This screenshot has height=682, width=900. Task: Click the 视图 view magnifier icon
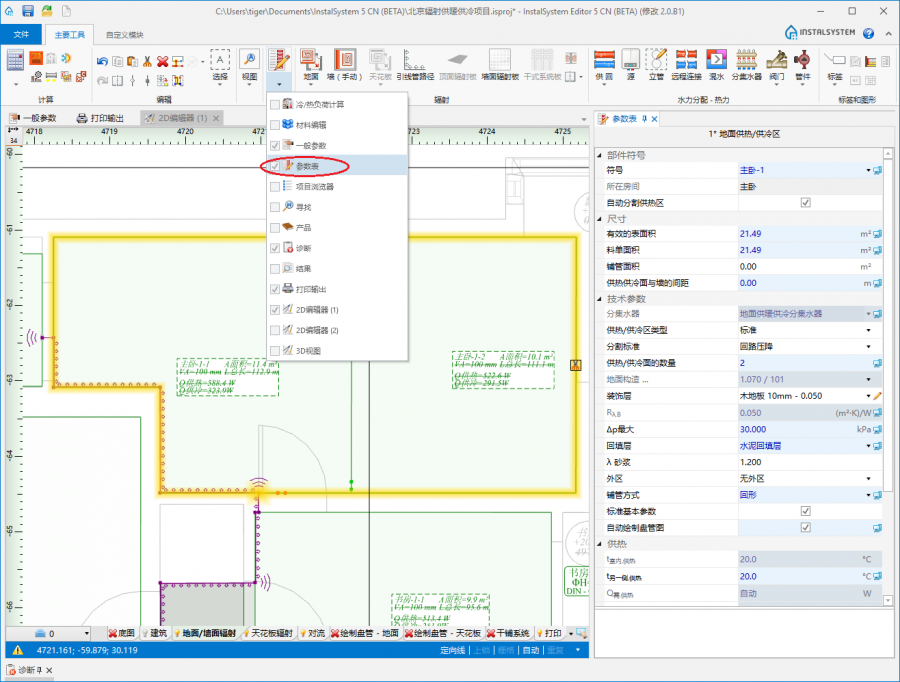click(x=250, y=59)
